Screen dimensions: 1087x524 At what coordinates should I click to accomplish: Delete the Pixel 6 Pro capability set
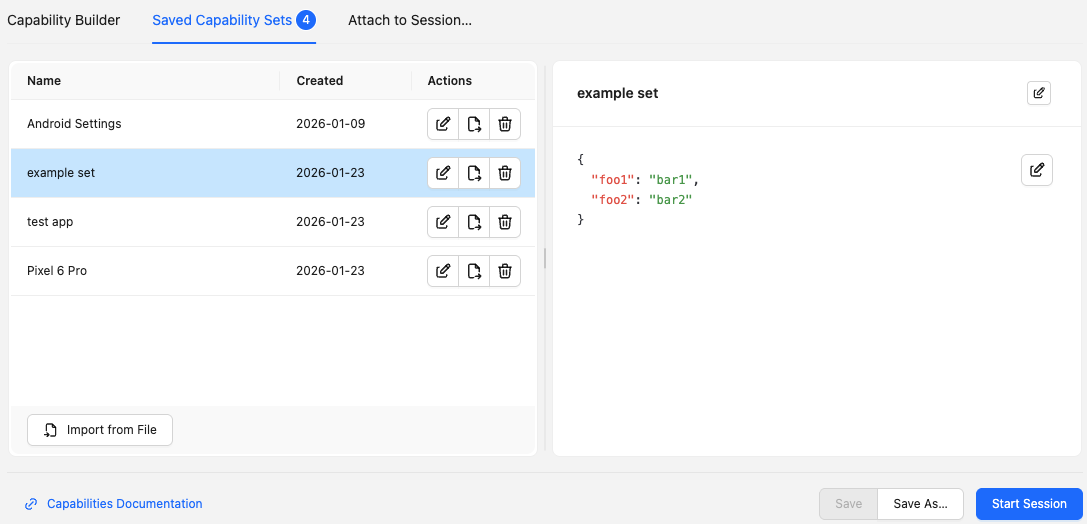(505, 271)
